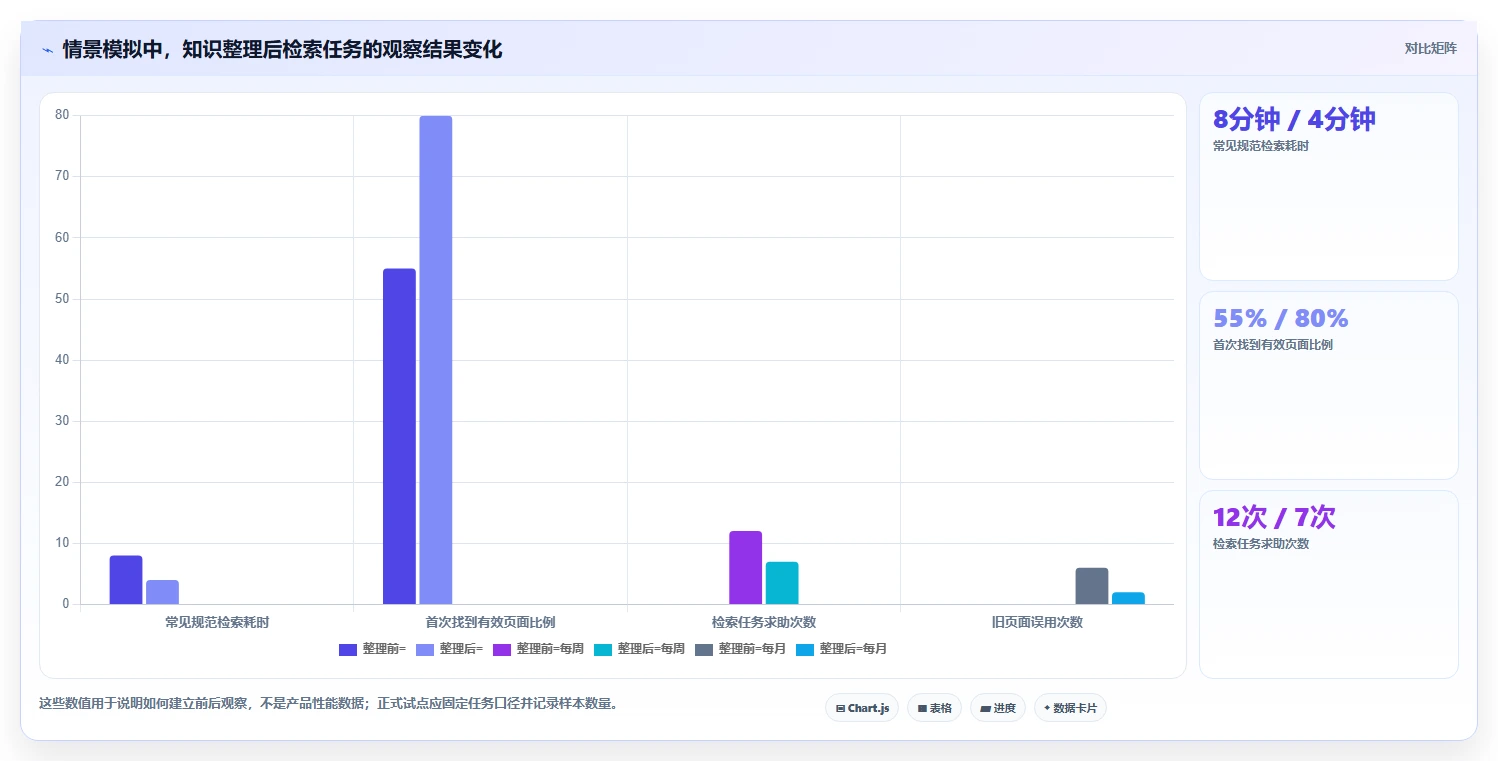The height and width of the screenshot is (761, 1498).
Task: Open the 8分钟 / 4分钟 data card
Action: 1329,187
